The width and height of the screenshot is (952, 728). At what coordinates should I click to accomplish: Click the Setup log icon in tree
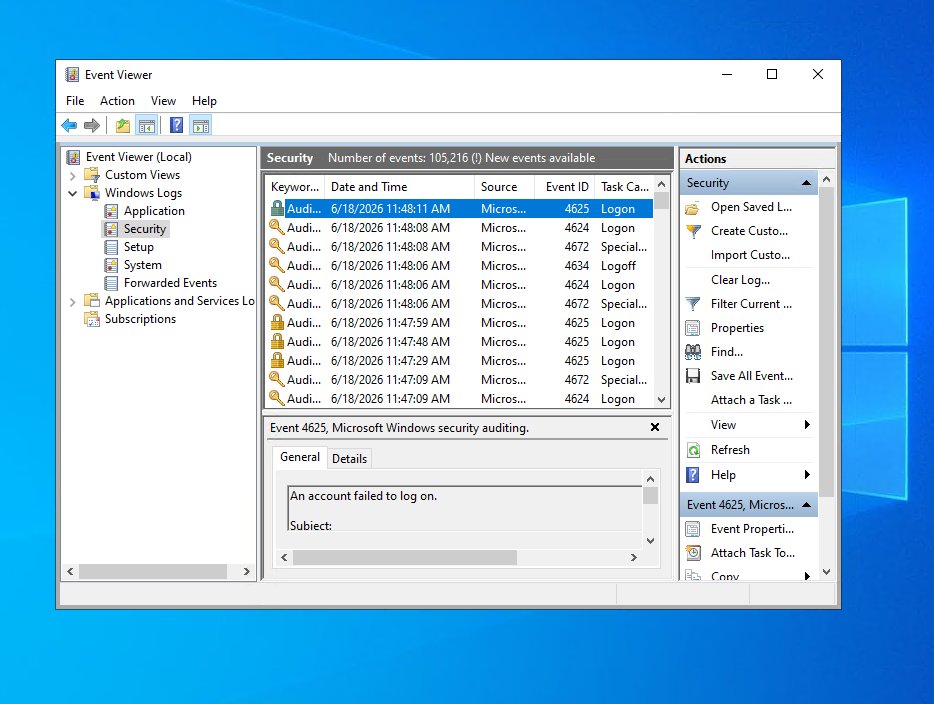pyautogui.click(x=111, y=247)
